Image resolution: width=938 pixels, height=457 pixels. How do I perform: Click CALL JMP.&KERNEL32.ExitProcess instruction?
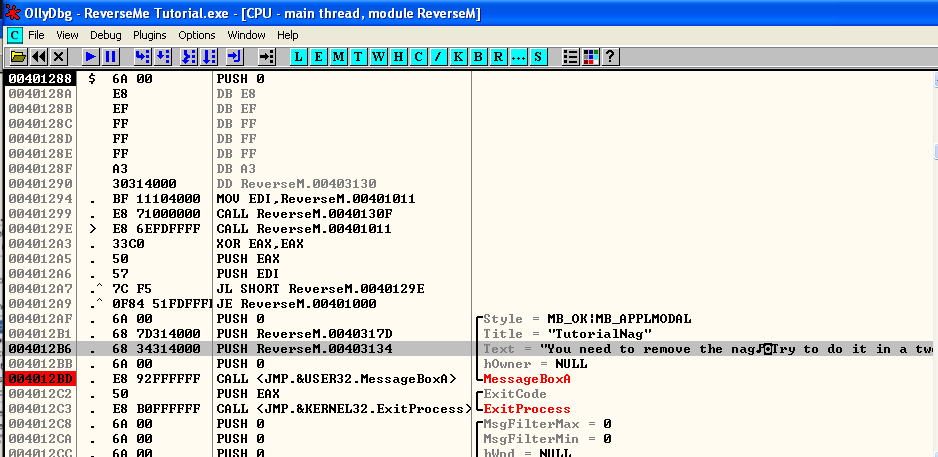pyautogui.click(x=344, y=409)
